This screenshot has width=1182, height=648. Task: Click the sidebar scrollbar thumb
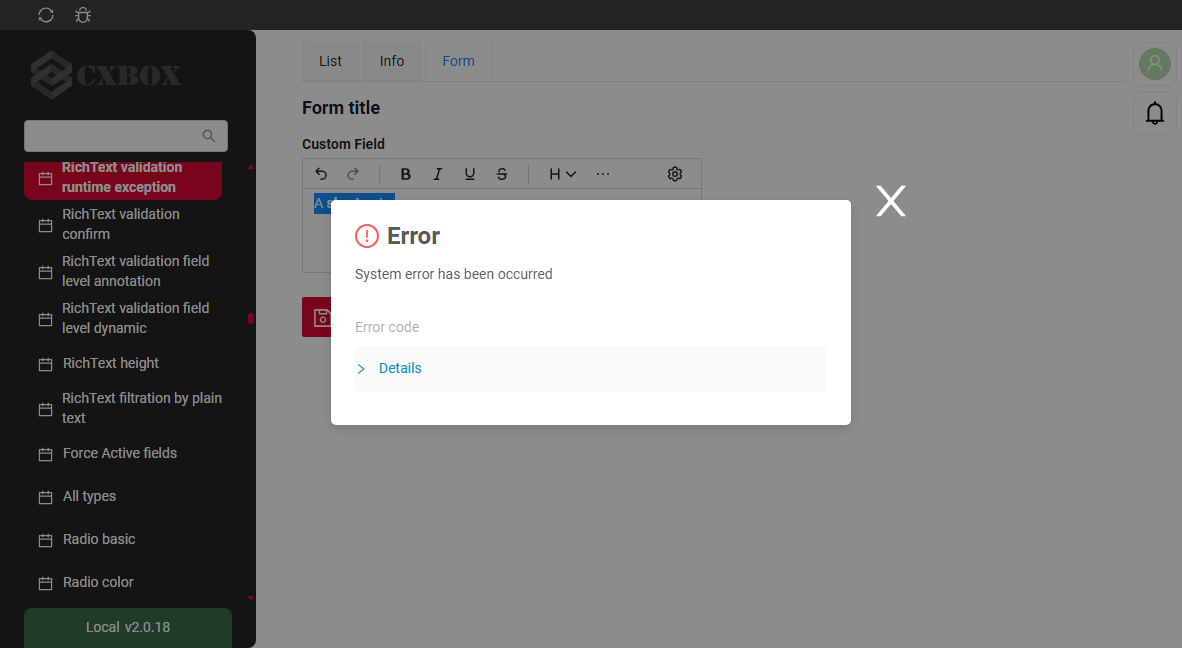[x=251, y=318]
